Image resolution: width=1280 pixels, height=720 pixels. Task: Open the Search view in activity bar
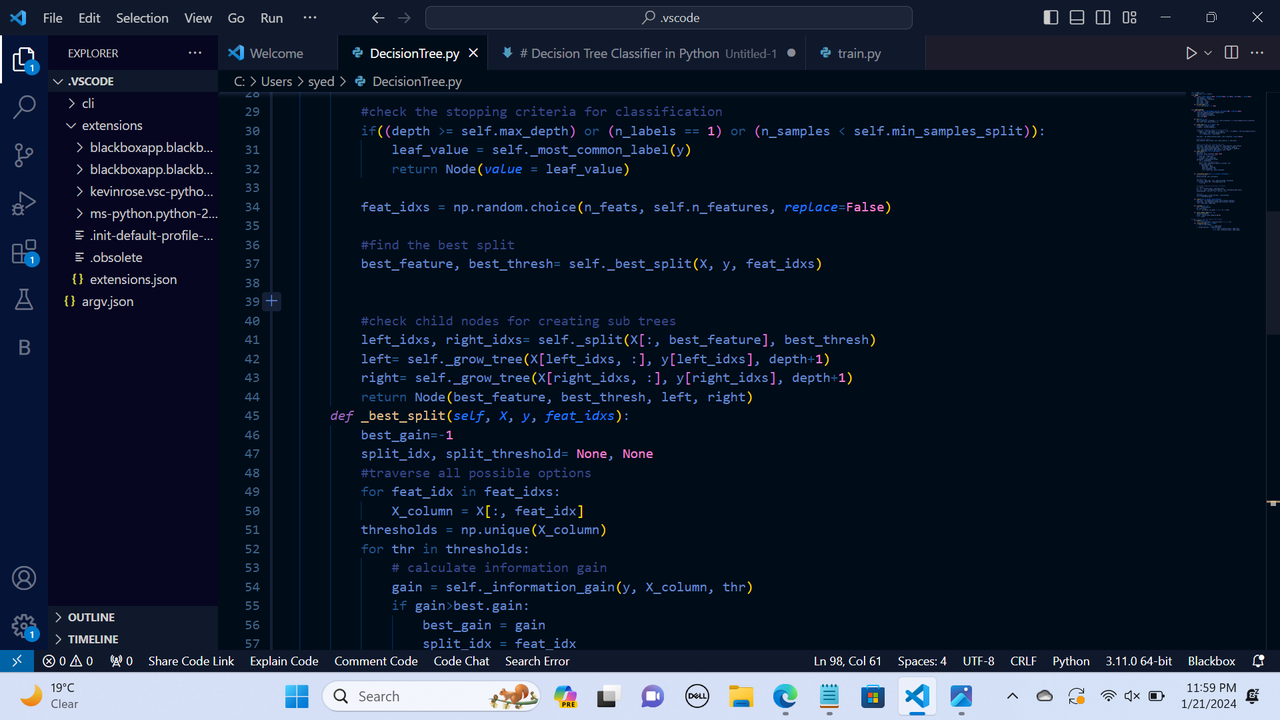[24, 107]
